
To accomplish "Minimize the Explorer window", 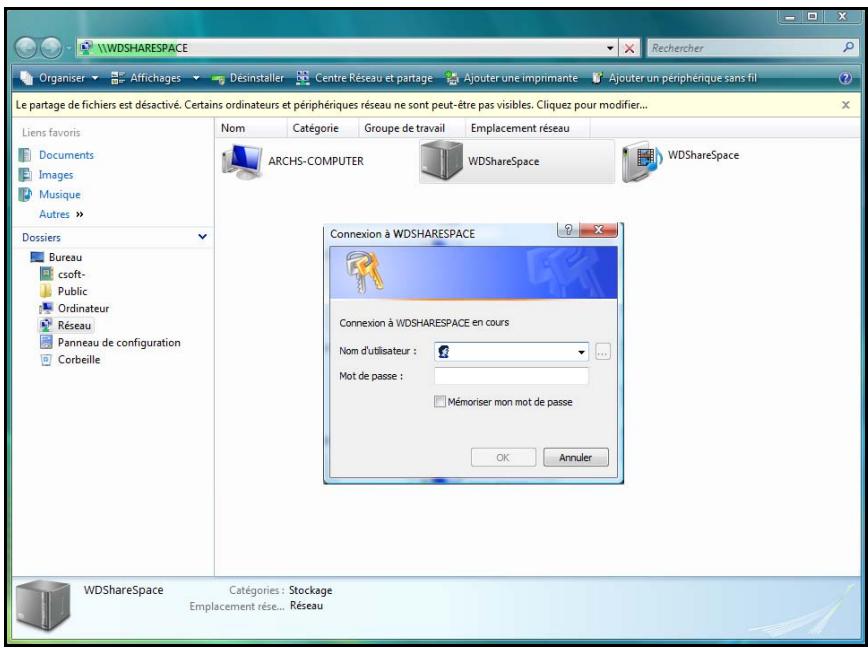I will tap(790, 17).
